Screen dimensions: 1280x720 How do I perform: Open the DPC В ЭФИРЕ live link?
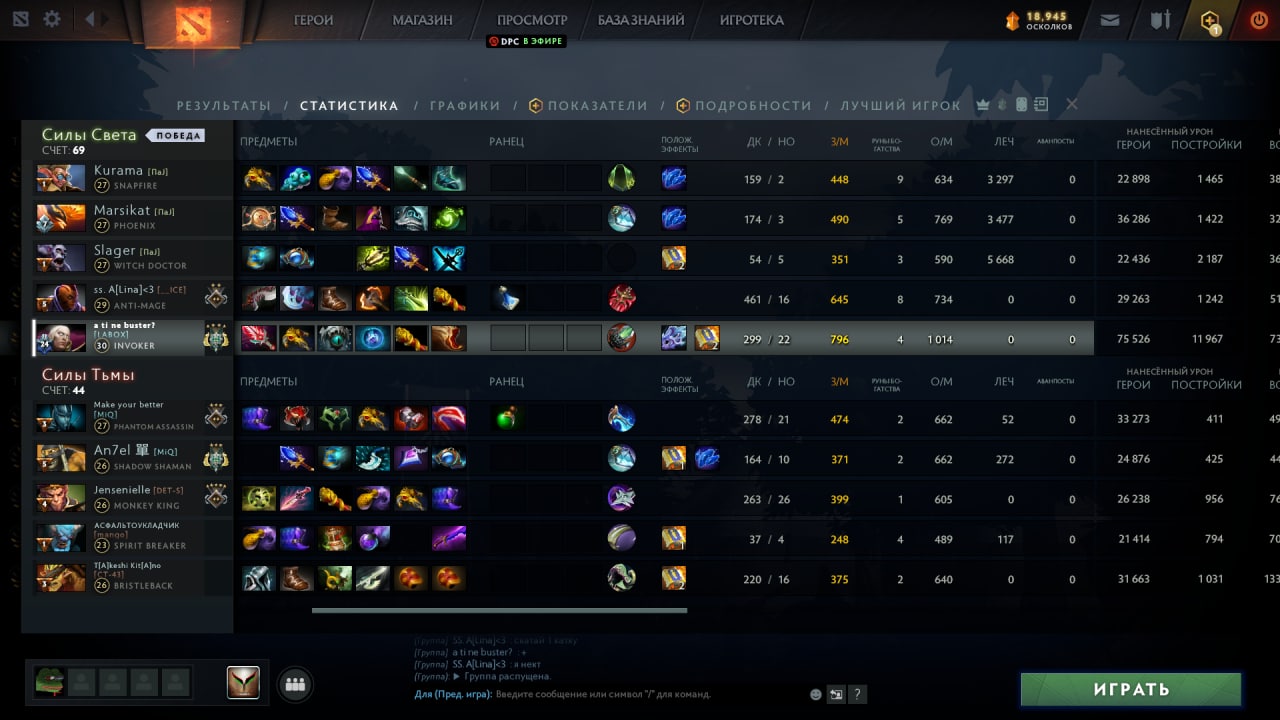pyautogui.click(x=527, y=41)
